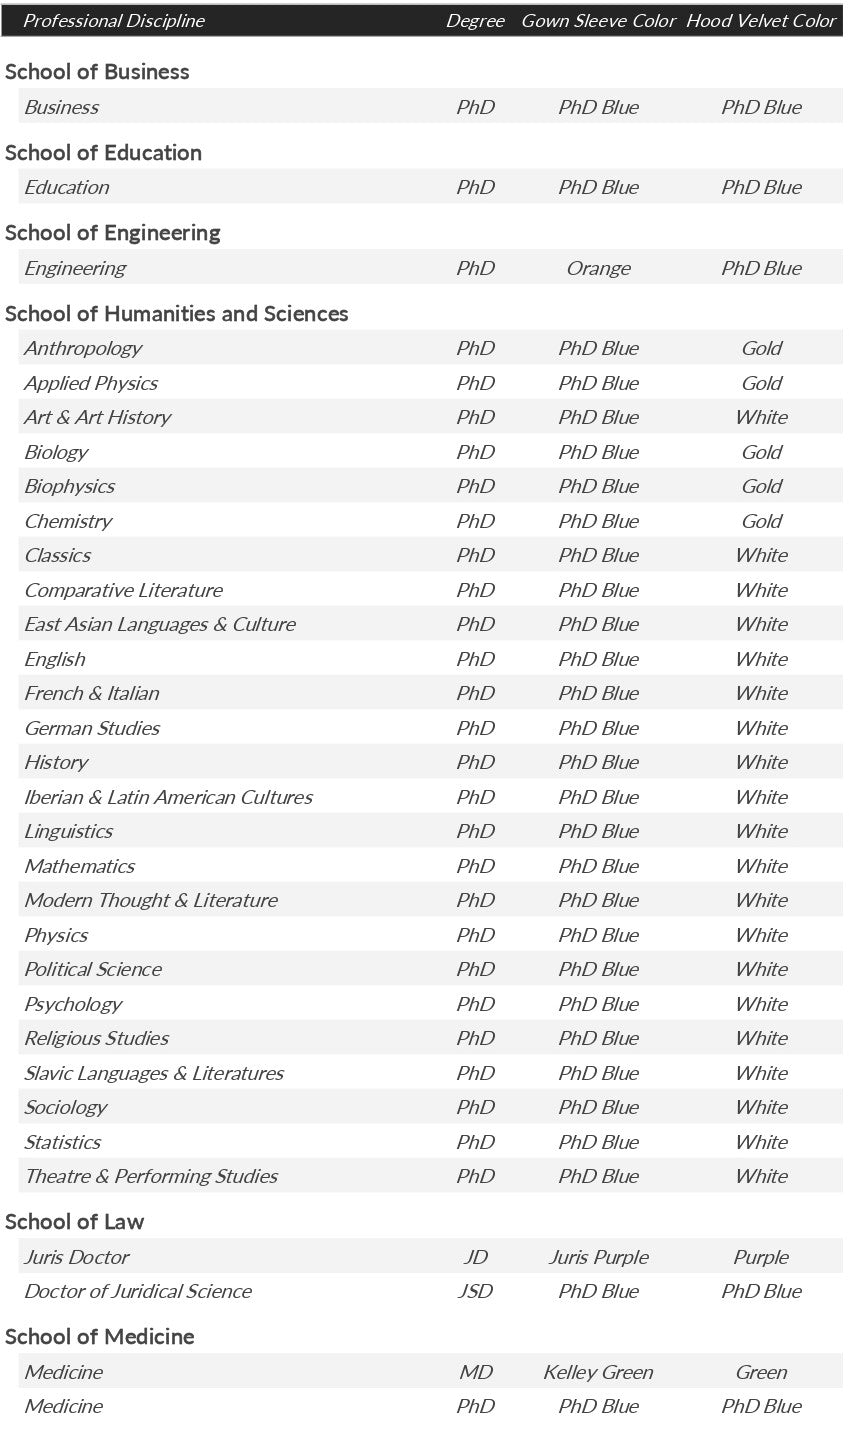The height and width of the screenshot is (1438, 849).
Task: Click the School of Engineering heading
Action: tap(112, 233)
